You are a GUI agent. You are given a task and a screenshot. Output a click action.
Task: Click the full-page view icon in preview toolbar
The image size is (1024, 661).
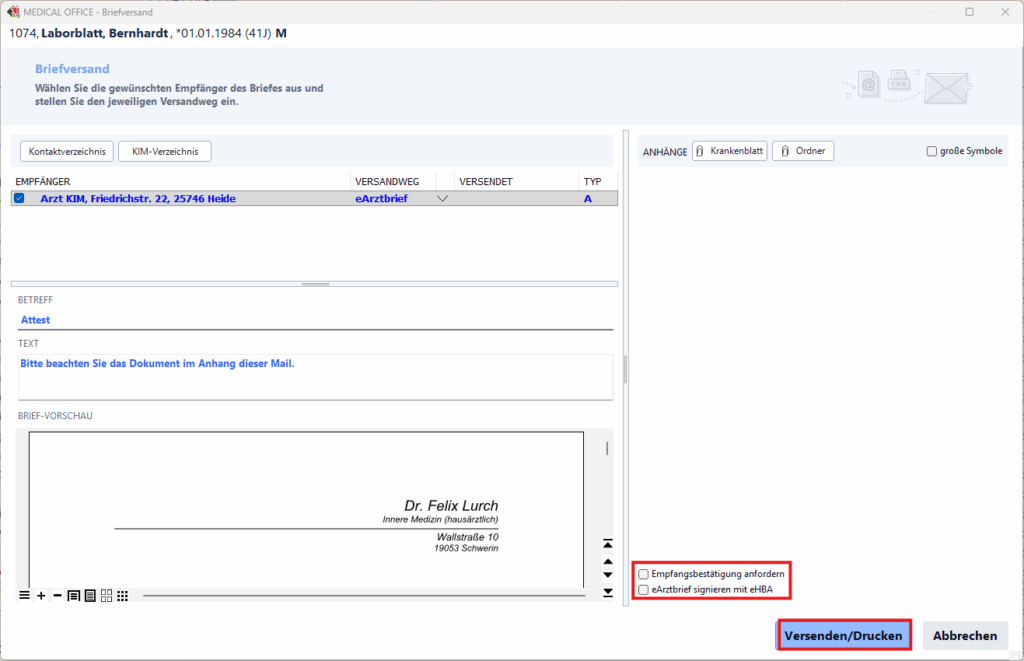click(x=89, y=596)
